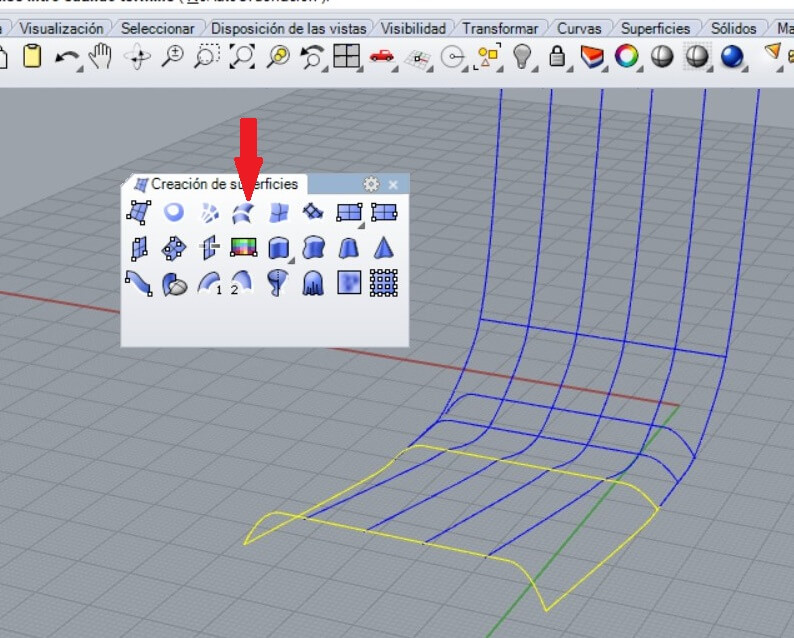Click the selection shapes icon with circle and square
The width and height of the screenshot is (794, 638).
[489, 56]
